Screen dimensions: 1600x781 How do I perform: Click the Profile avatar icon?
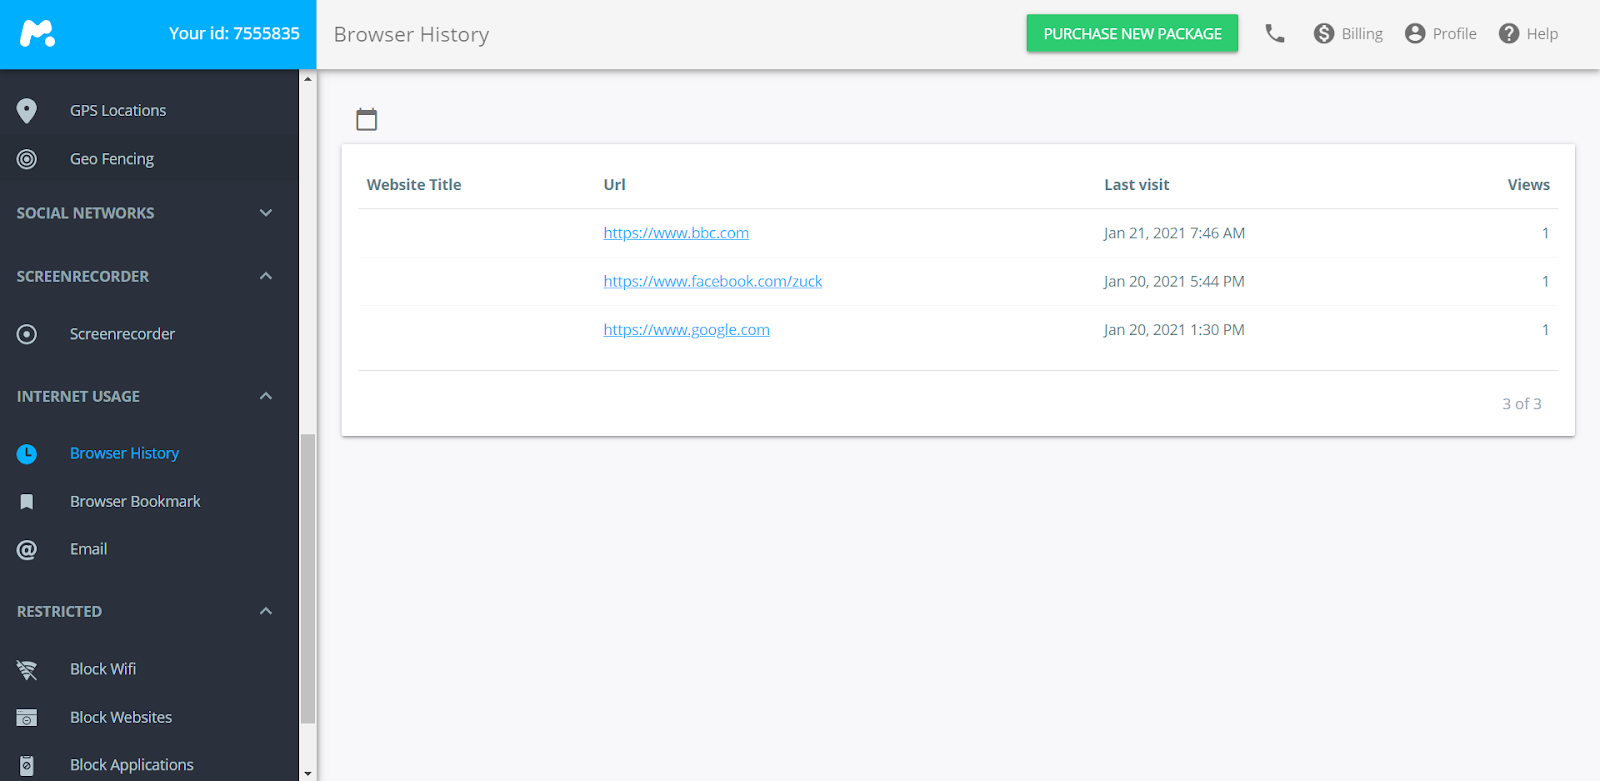1415,34
